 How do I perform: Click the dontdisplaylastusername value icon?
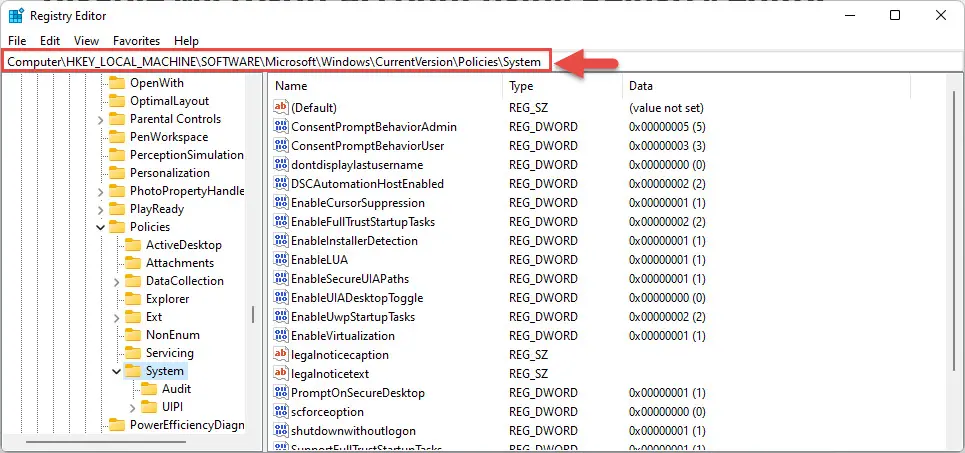click(281, 165)
